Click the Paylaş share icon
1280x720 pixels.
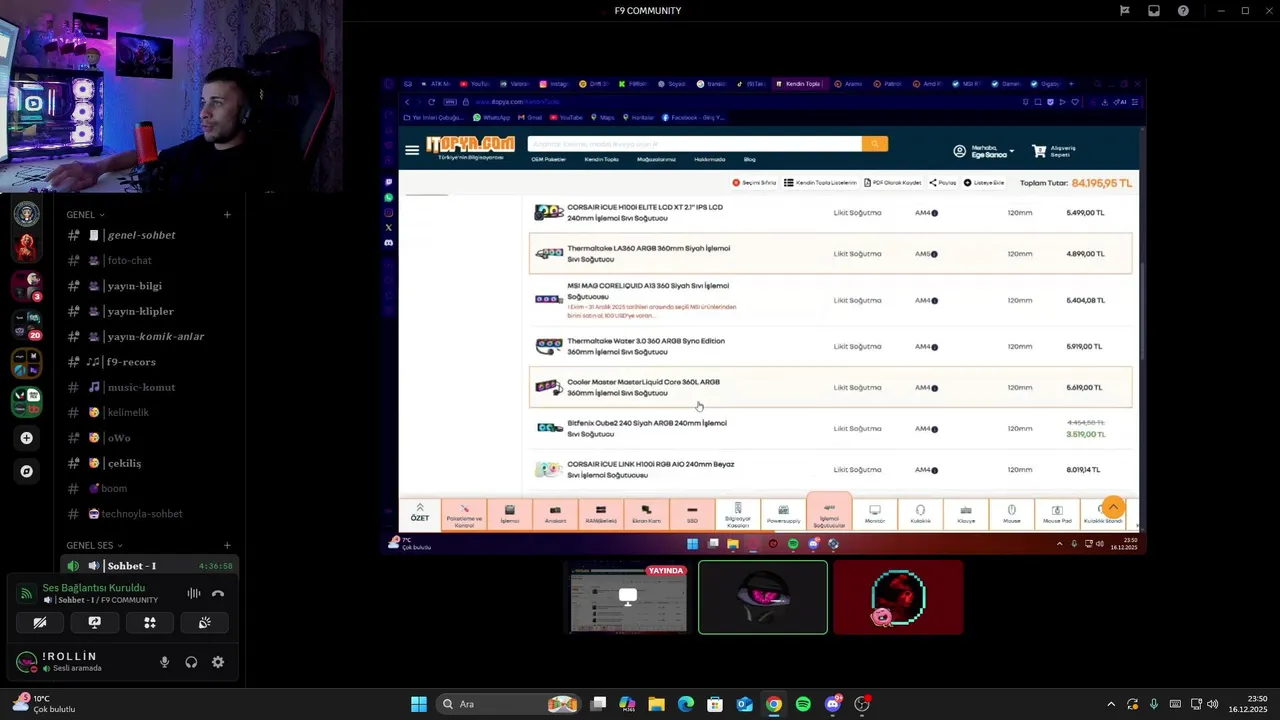pos(943,183)
